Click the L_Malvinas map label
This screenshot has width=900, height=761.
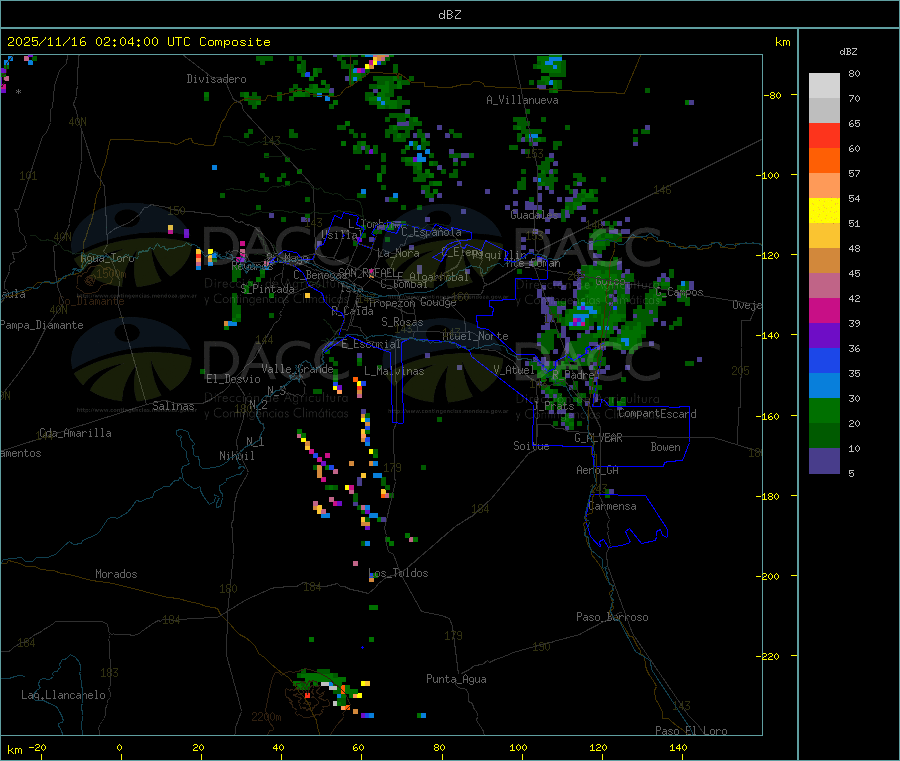pos(394,371)
